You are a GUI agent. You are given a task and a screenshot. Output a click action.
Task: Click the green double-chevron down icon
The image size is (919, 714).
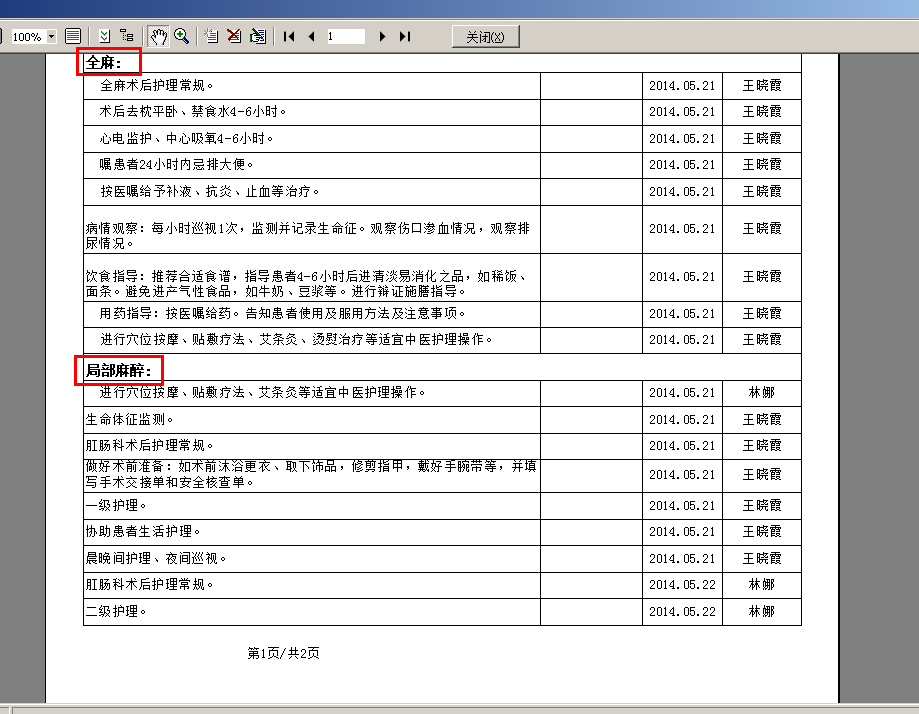104,36
